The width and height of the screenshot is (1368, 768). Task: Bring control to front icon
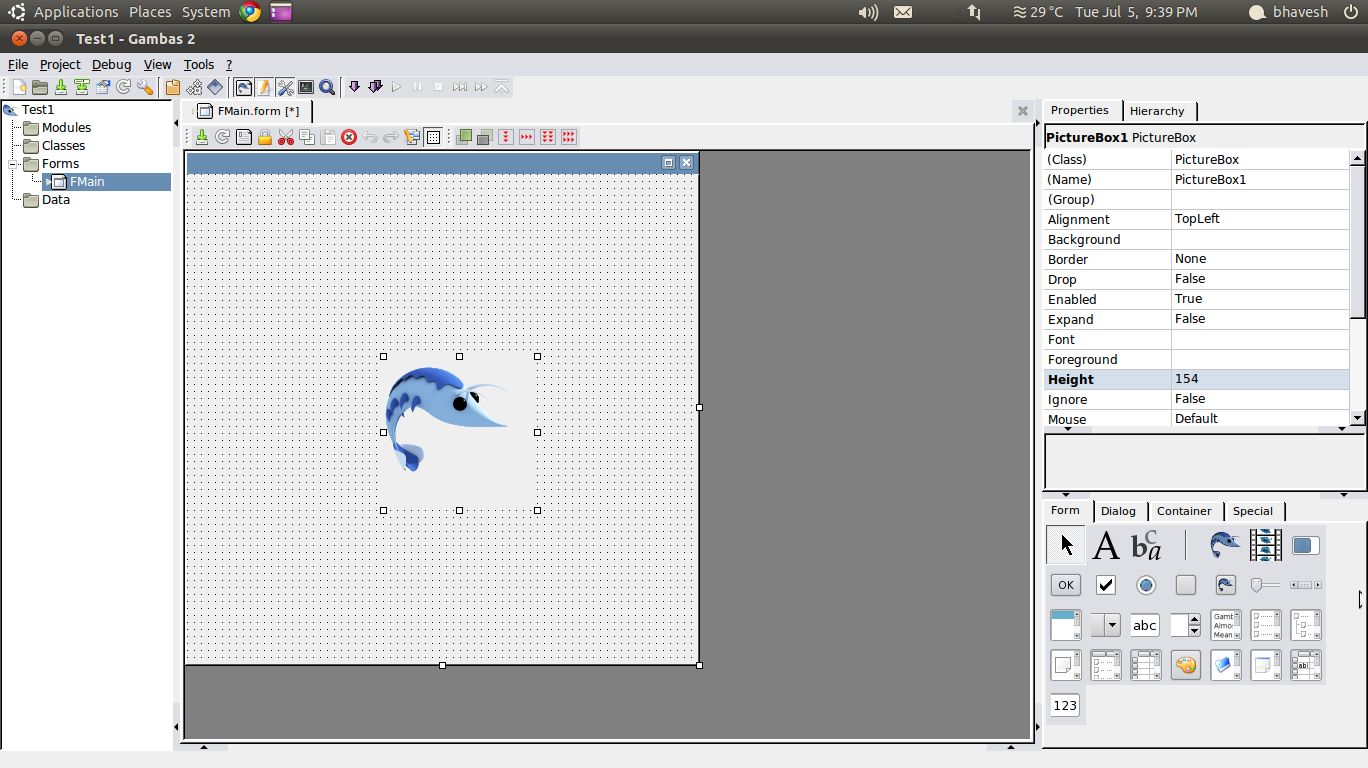click(464, 137)
